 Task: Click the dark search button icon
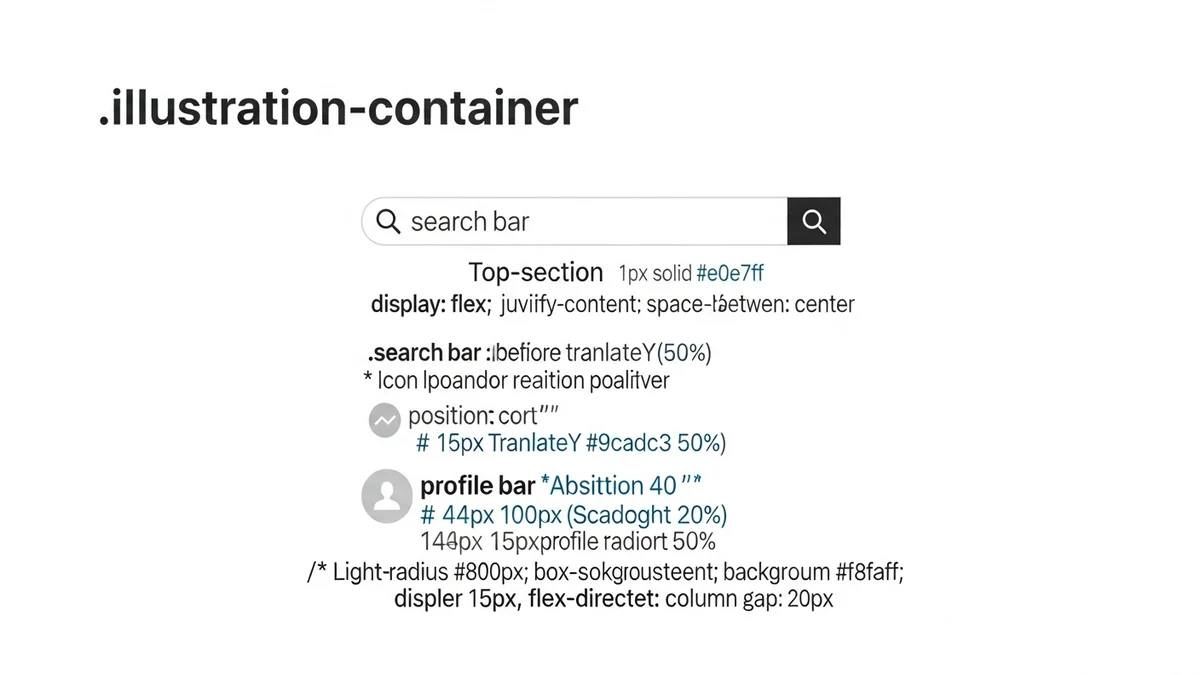click(x=814, y=222)
